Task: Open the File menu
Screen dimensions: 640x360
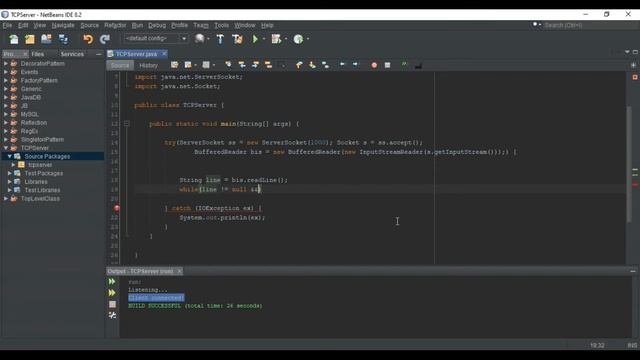Action: pos(7,25)
